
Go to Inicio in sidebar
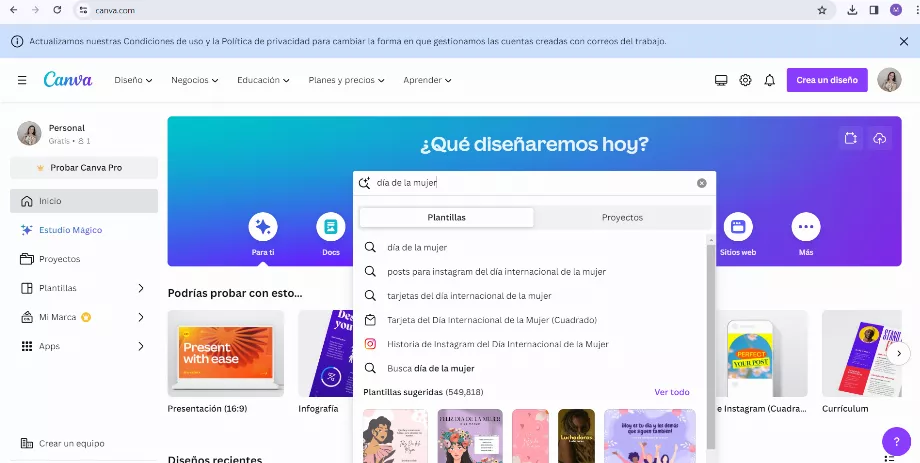point(84,201)
